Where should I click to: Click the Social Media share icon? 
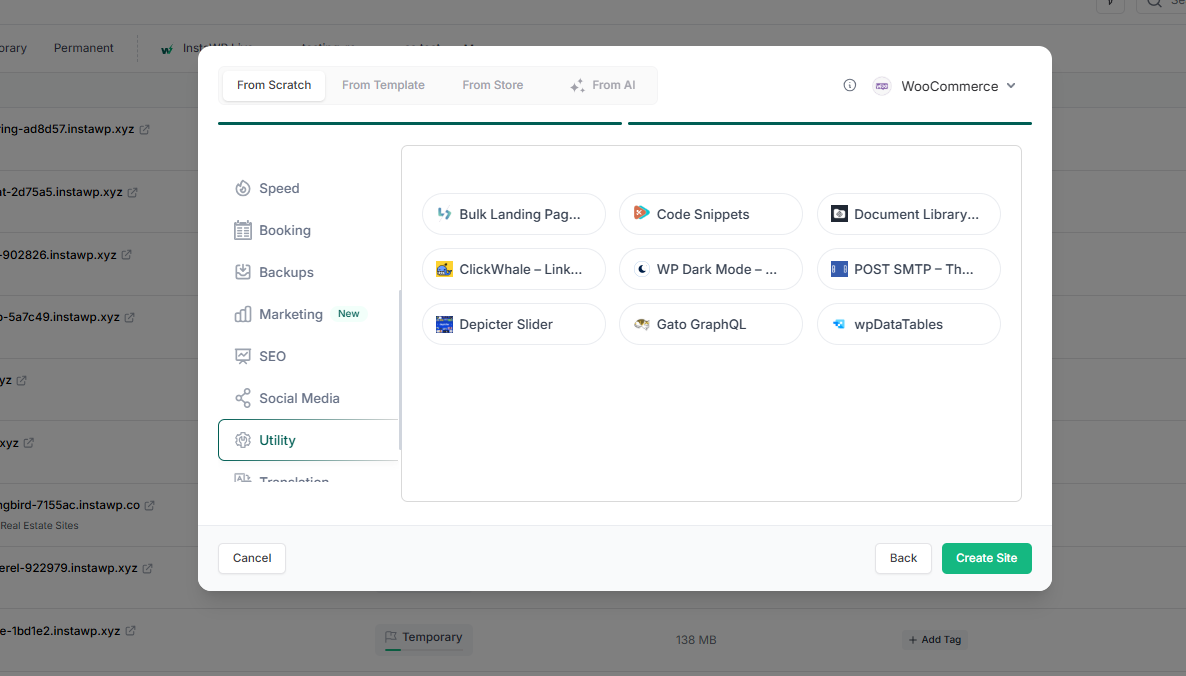click(243, 398)
